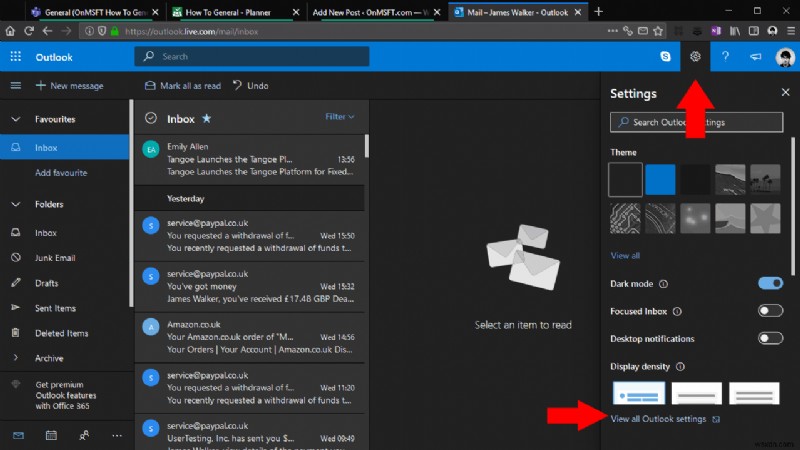Click the Inbox favourite star icon
The image size is (800, 450).
[207, 118]
